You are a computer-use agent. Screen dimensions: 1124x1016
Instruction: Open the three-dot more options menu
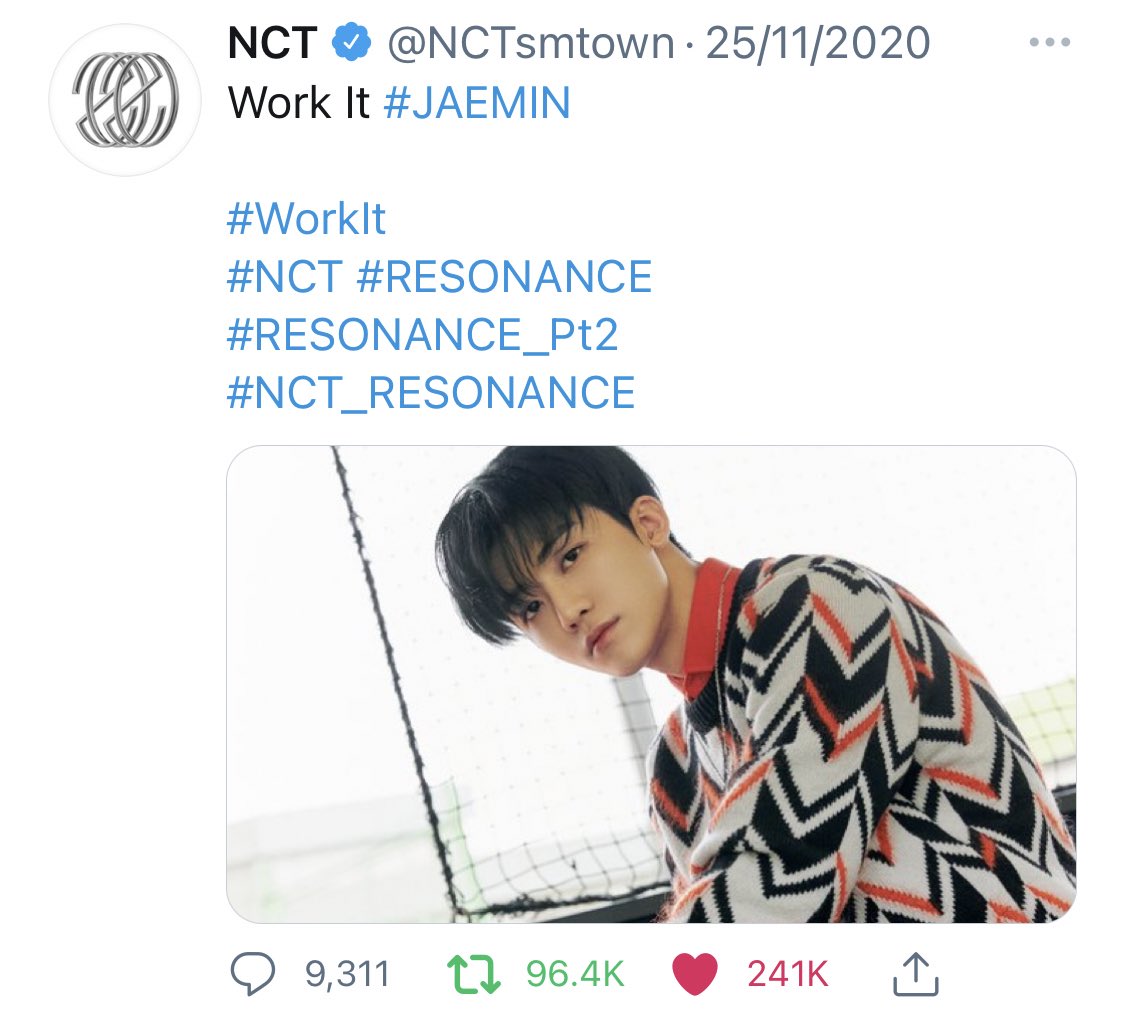(x=1049, y=43)
